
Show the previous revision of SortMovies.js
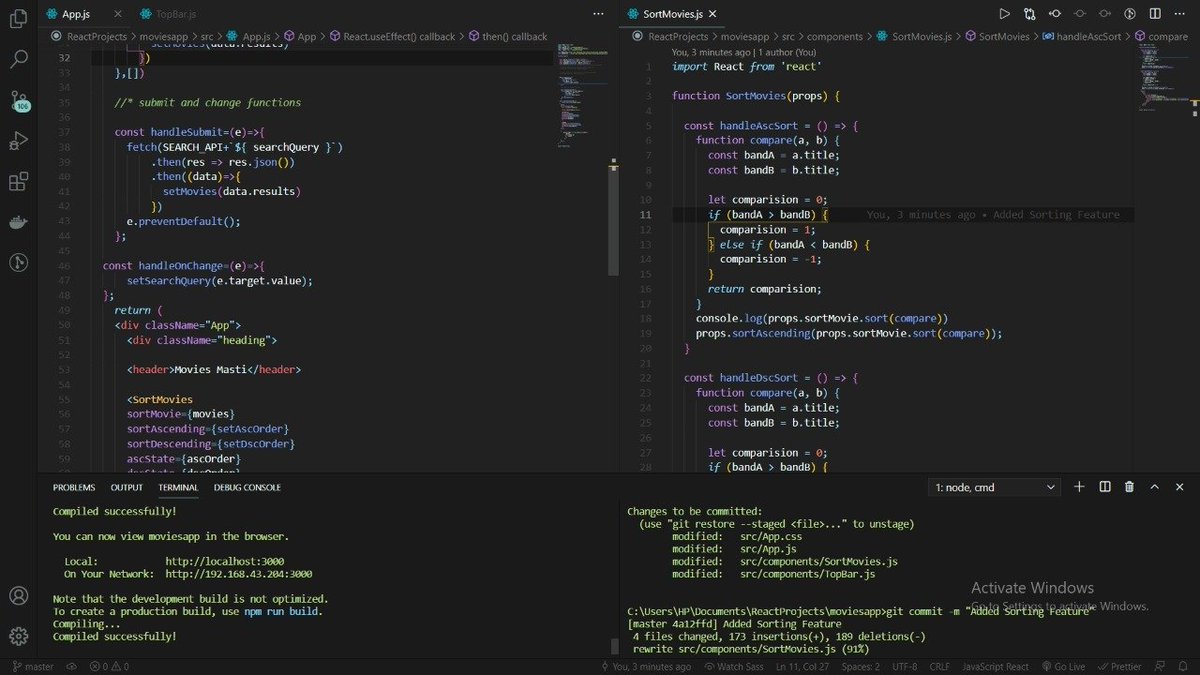(x=1054, y=14)
